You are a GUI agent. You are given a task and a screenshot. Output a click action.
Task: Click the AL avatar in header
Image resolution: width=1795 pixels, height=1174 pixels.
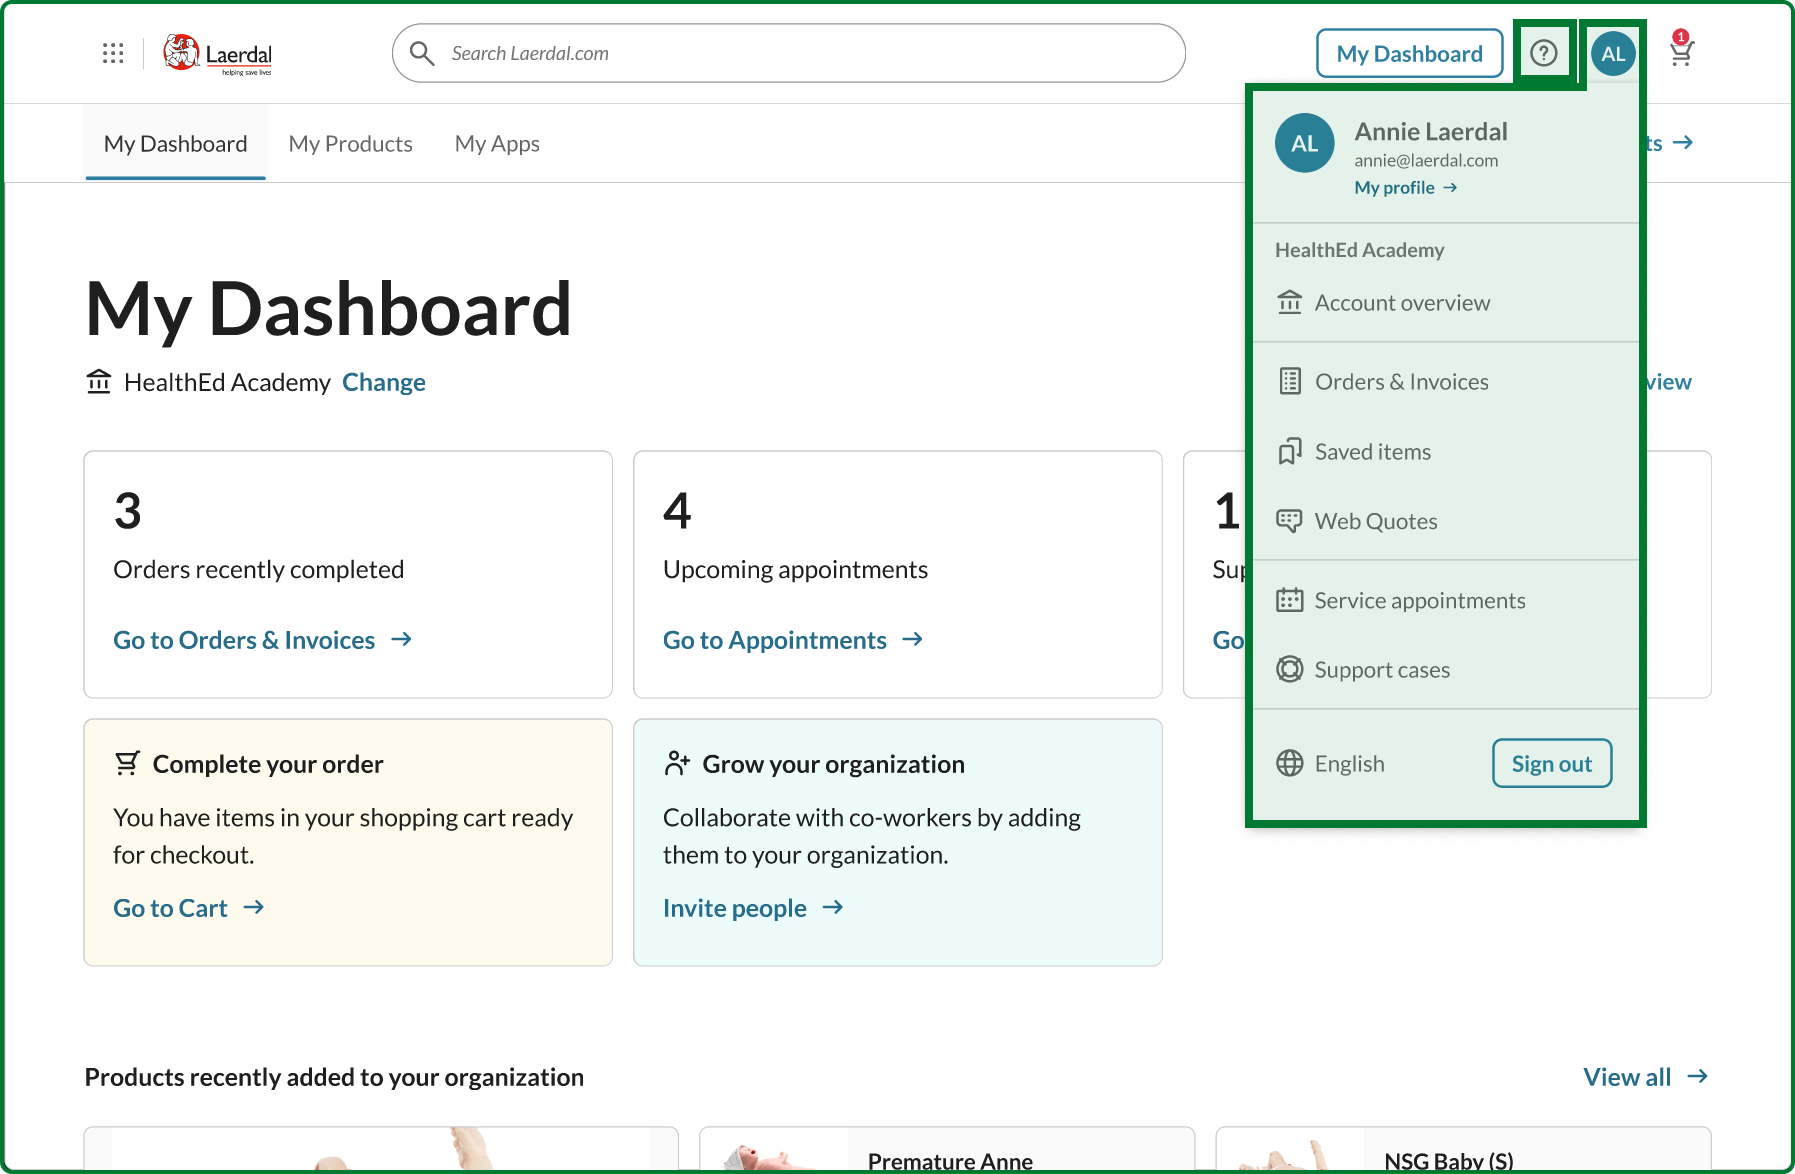tap(1613, 54)
